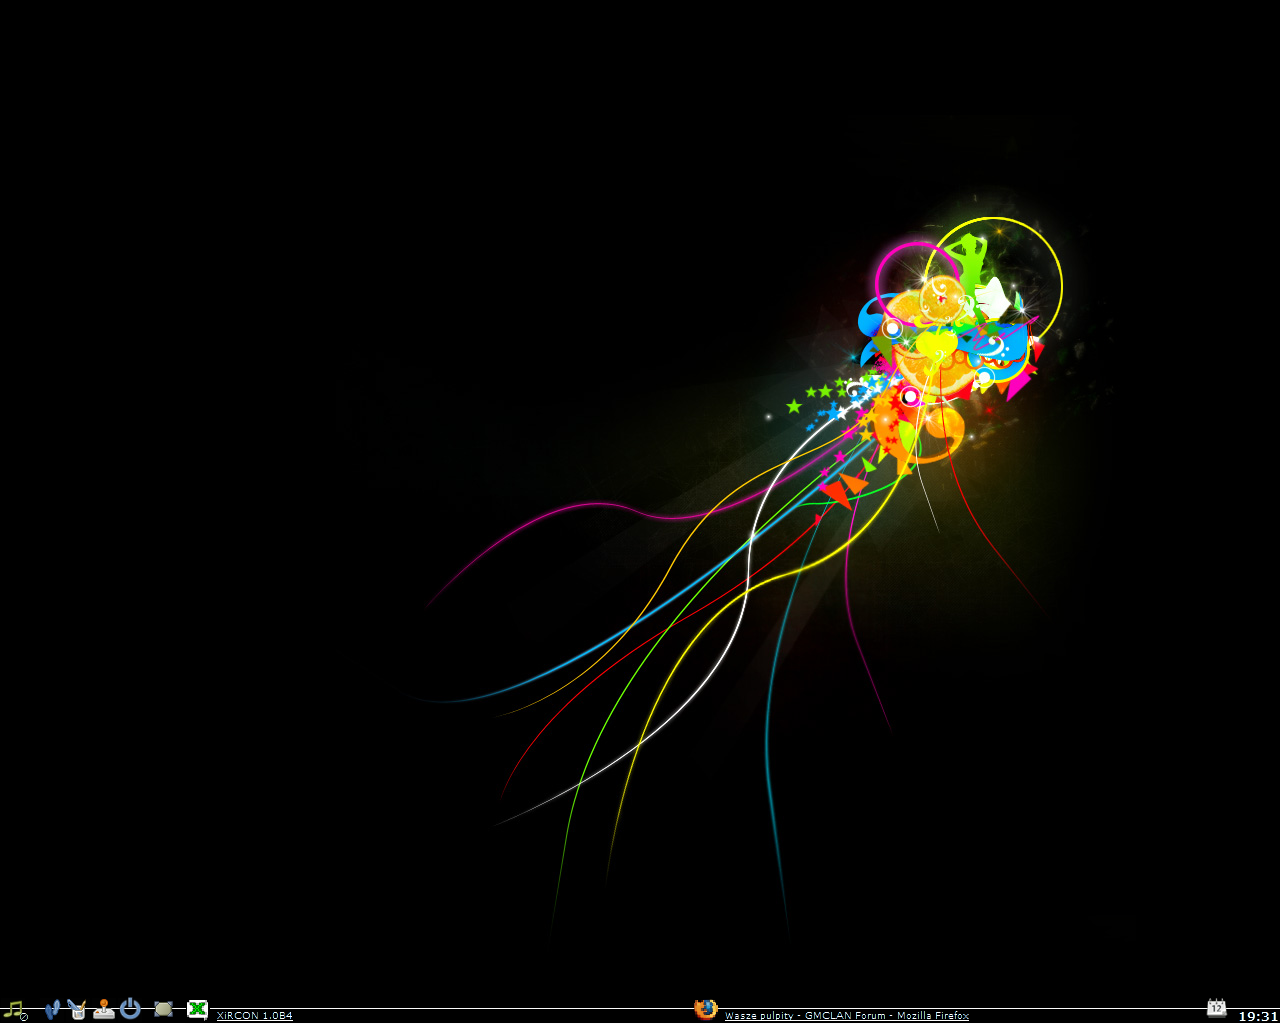Open the Wasze pulpity Firefox window label
Image resolution: width=1280 pixels, height=1024 pixels.
pos(846,1016)
